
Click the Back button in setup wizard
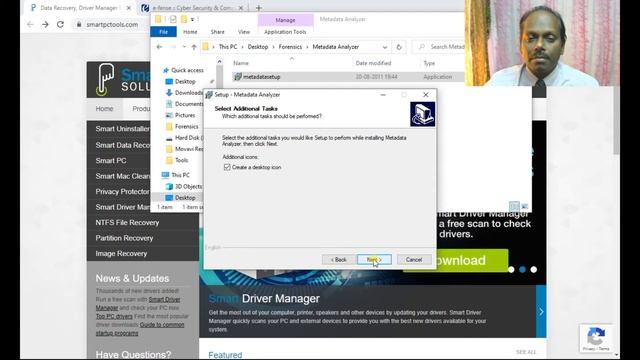click(339, 260)
